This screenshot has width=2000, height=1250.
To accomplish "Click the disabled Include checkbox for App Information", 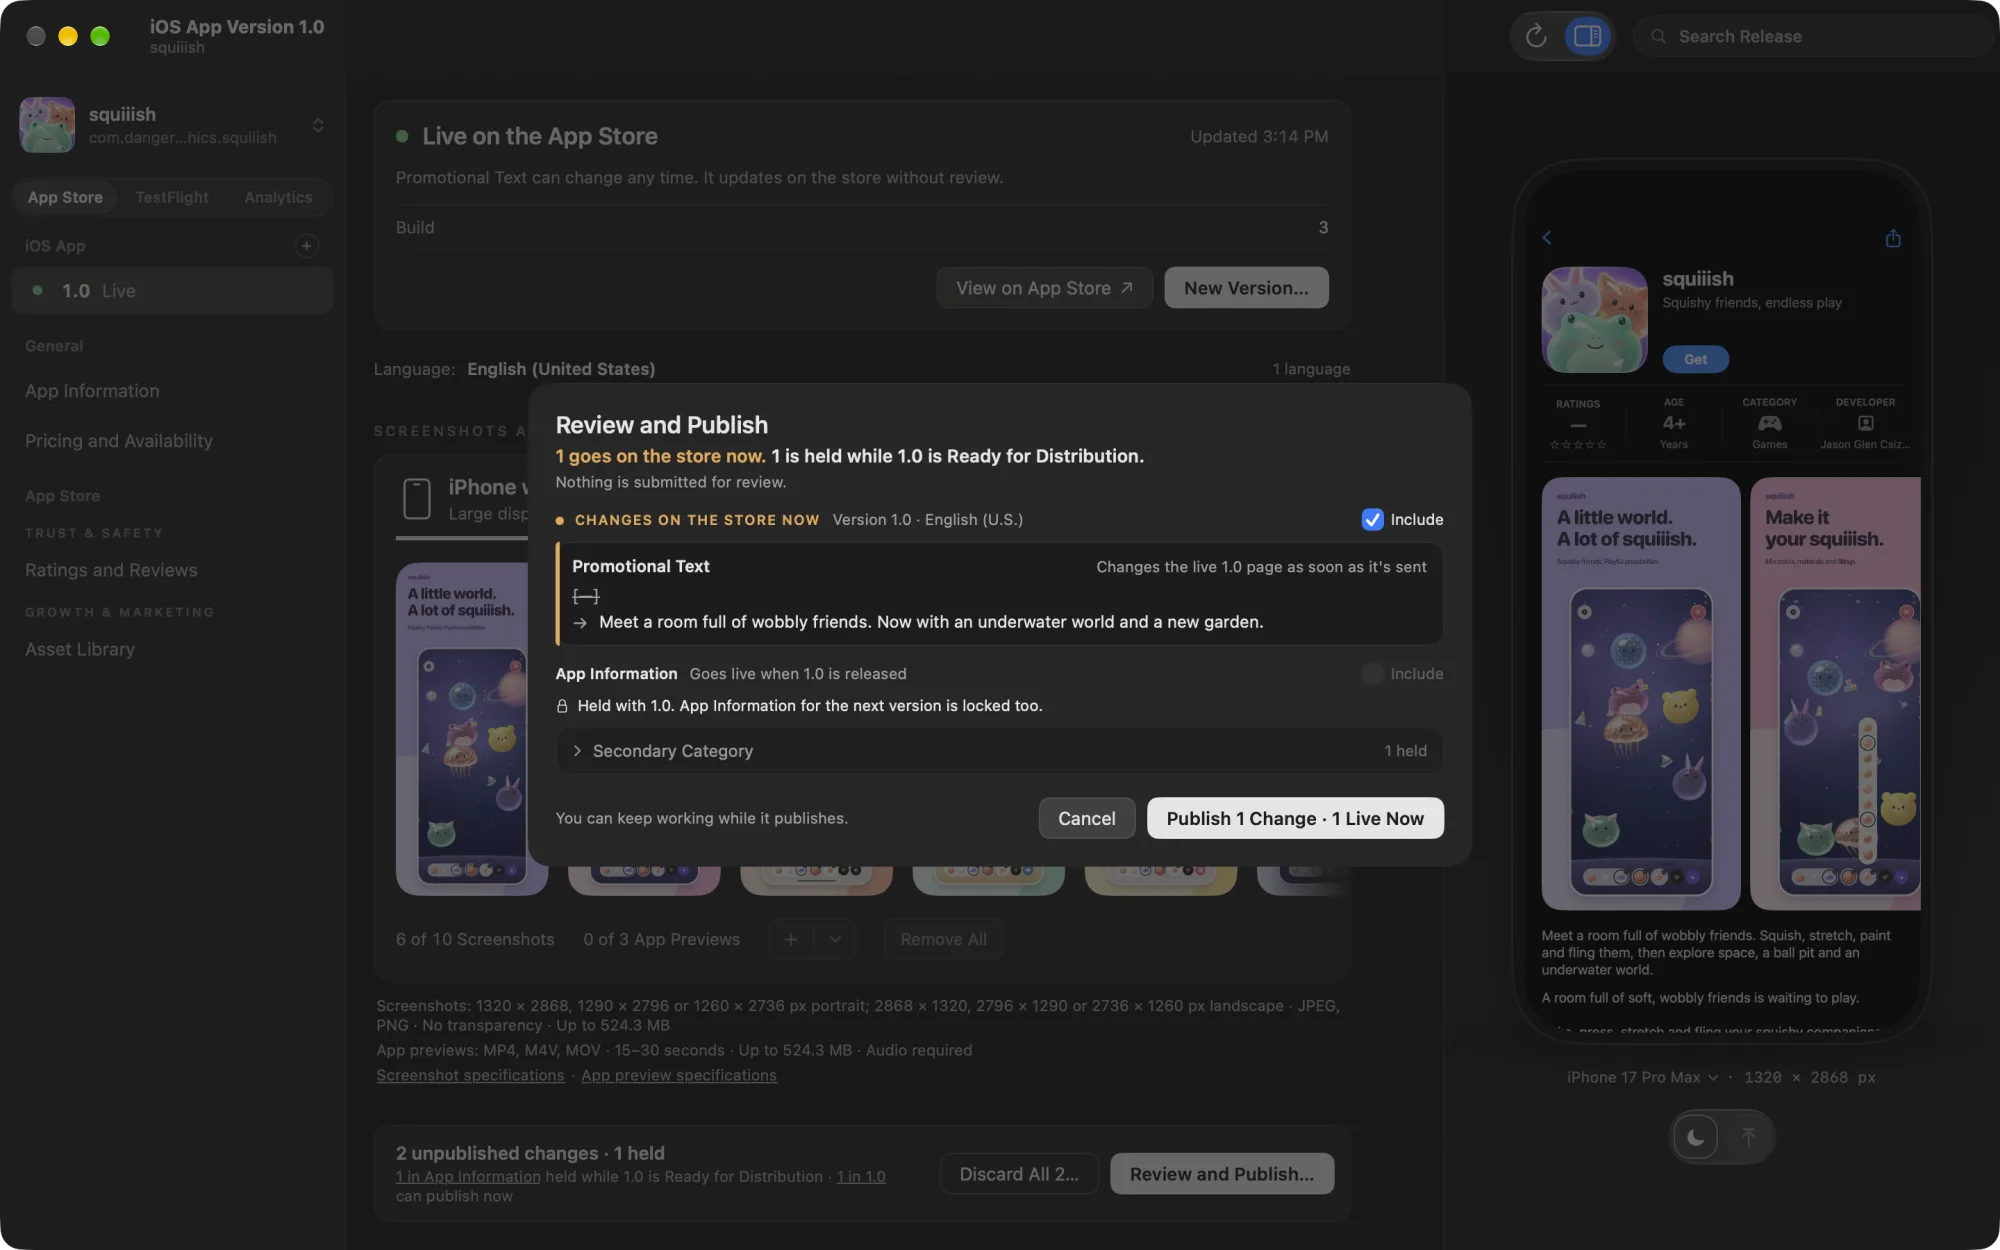I will (x=1372, y=674).
